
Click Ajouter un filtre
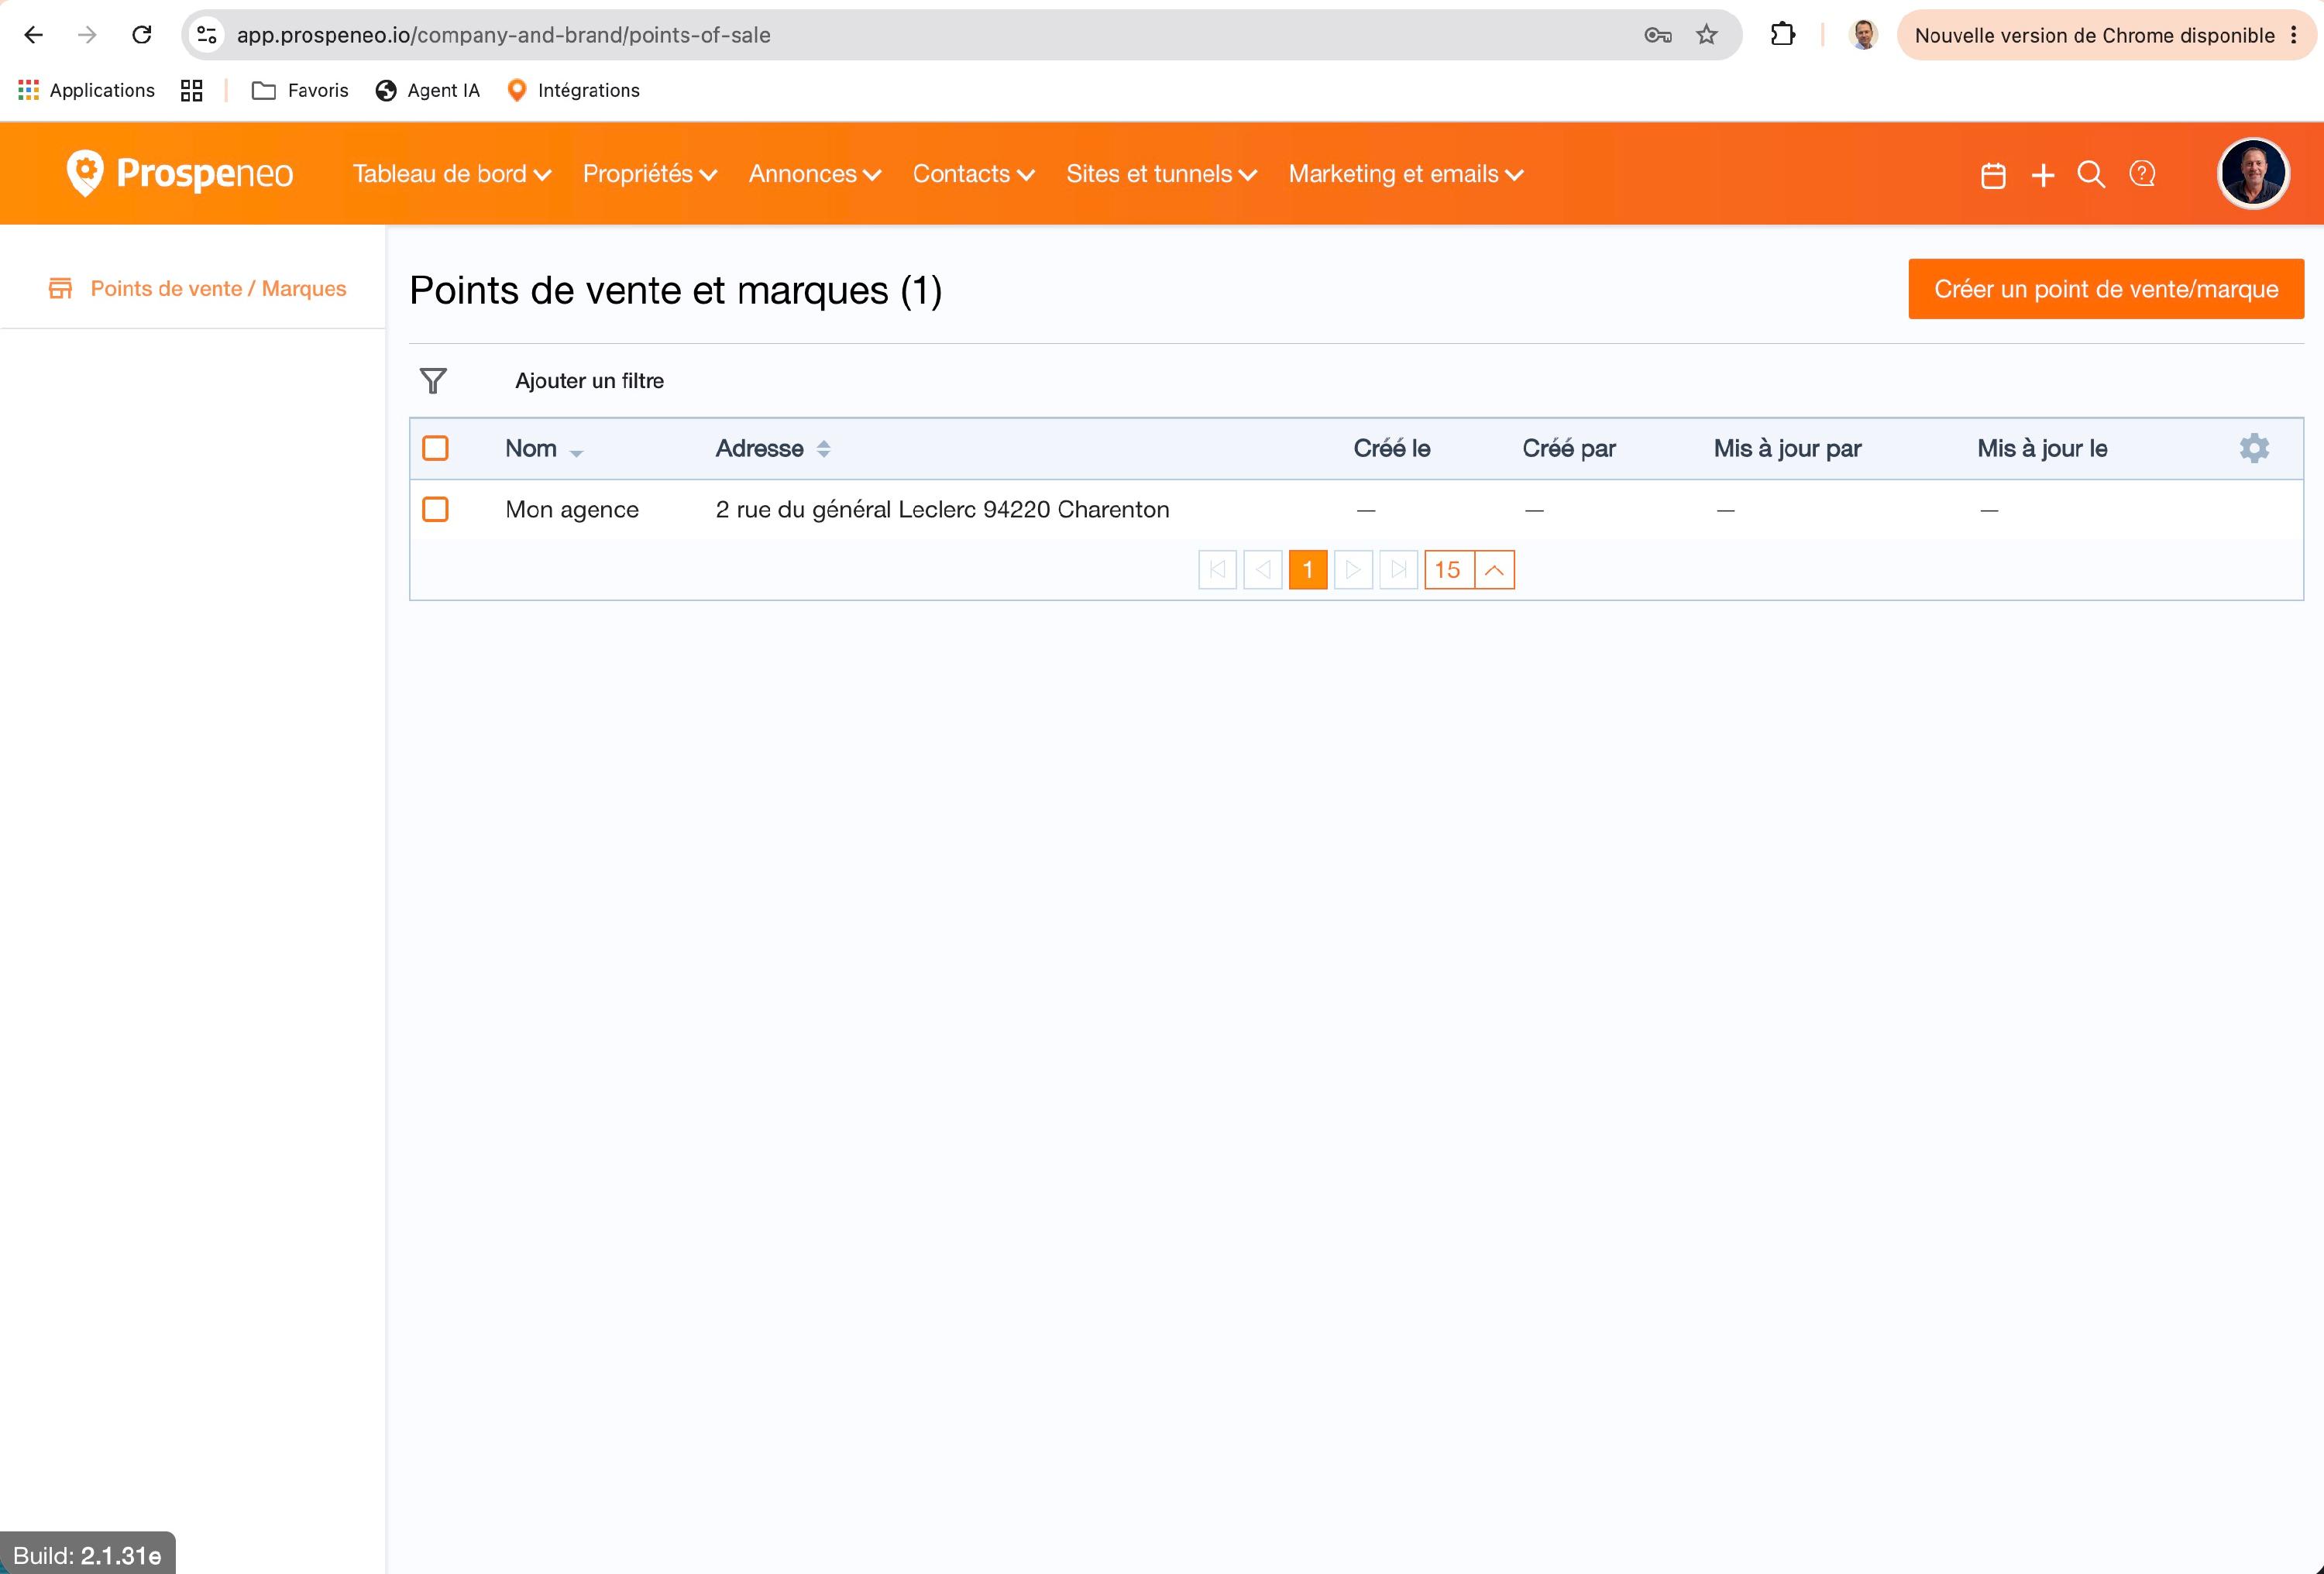click(589, 381)
